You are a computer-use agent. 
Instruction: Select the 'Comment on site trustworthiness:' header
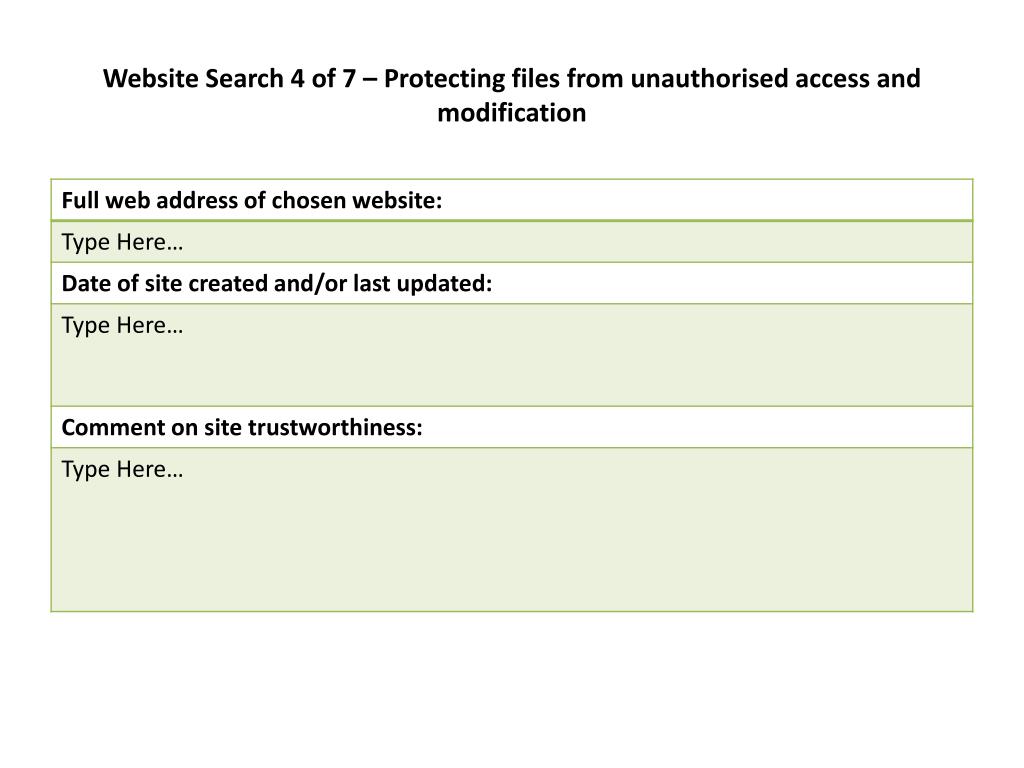pos(242,428)
